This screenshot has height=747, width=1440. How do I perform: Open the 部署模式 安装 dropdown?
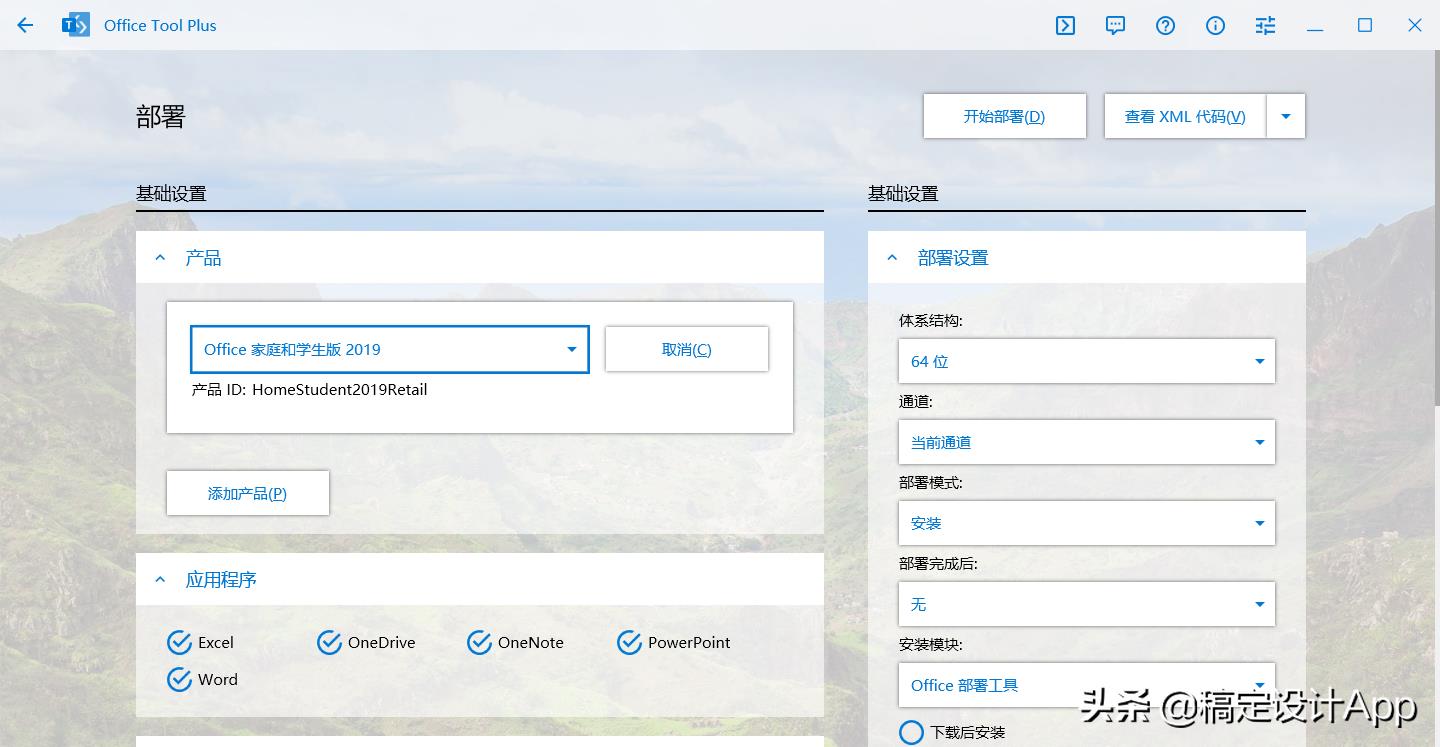(x=1087, y=523)
